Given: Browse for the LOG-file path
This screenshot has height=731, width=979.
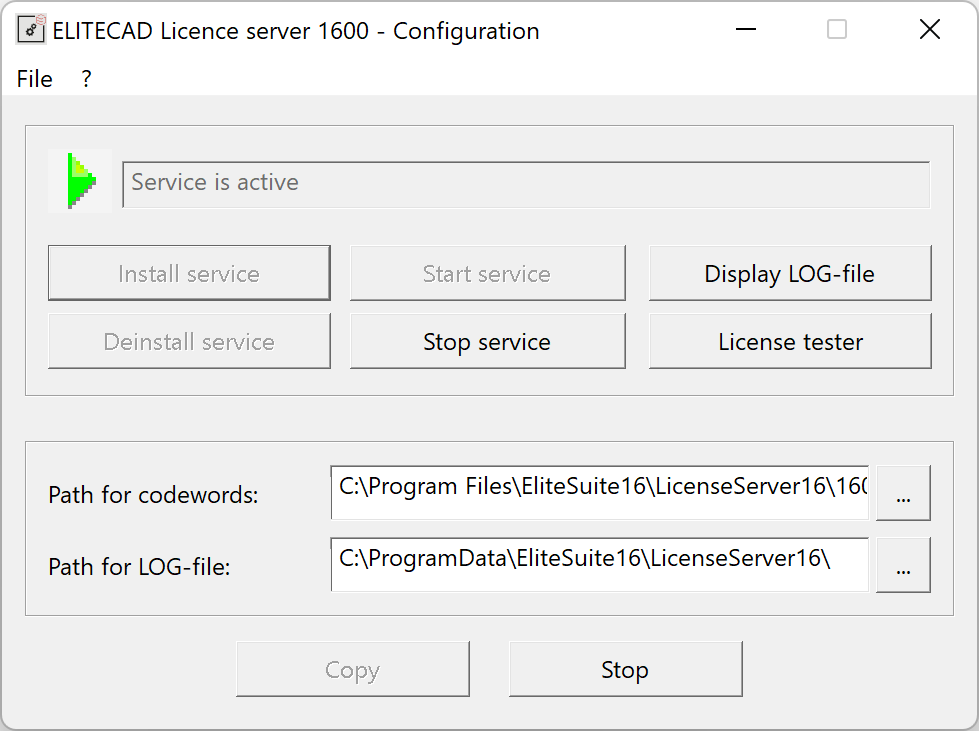Looking at the screenshot, I should [903, 566].
